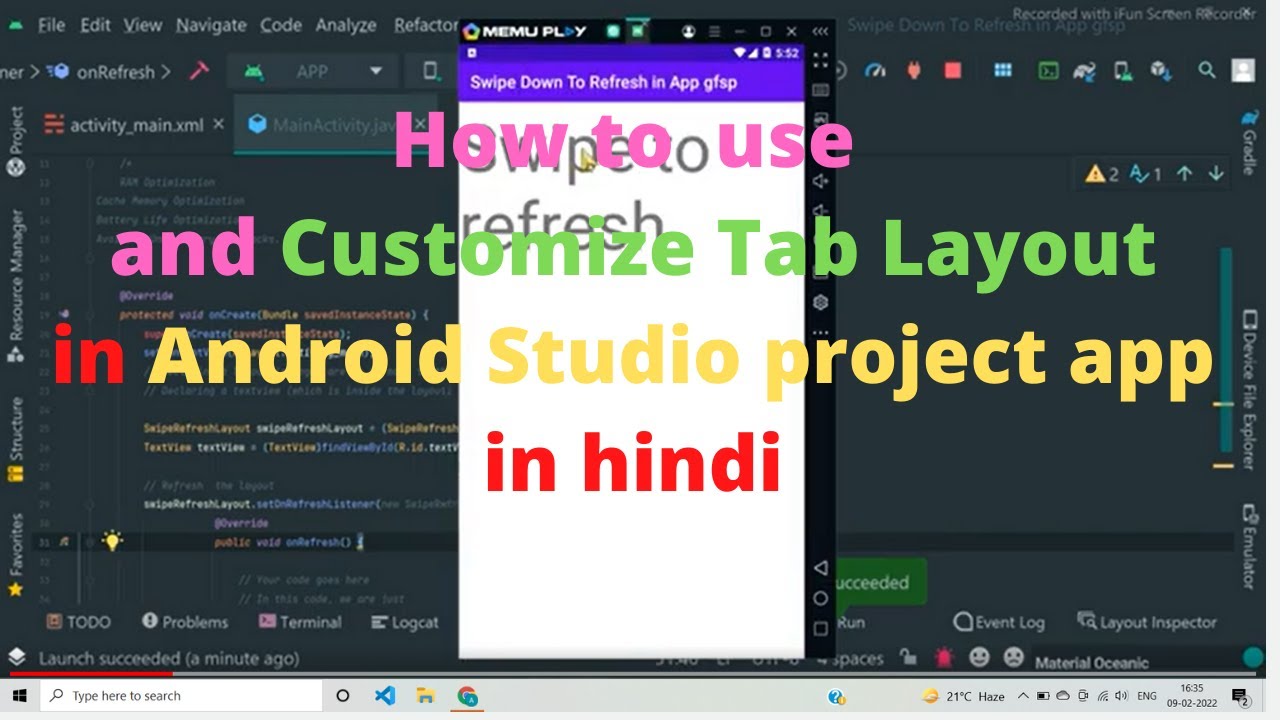The width and height of the screenshot is (1280, 720).
Task: Open the Edit menu
Action: click(95, 25)
